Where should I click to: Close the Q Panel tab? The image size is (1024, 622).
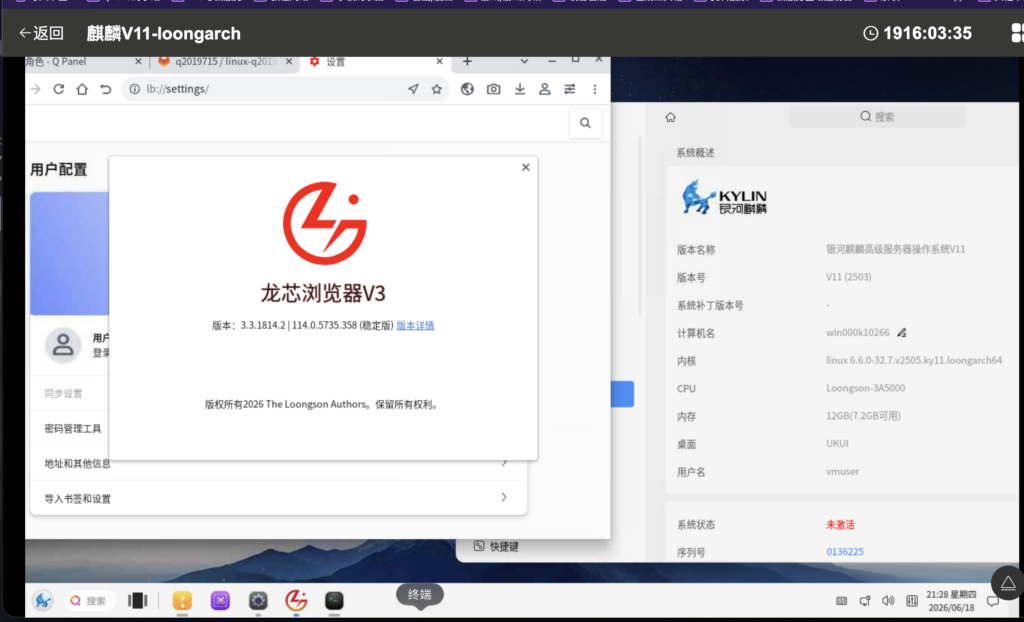pyautogui.click(x=138, y=61)
